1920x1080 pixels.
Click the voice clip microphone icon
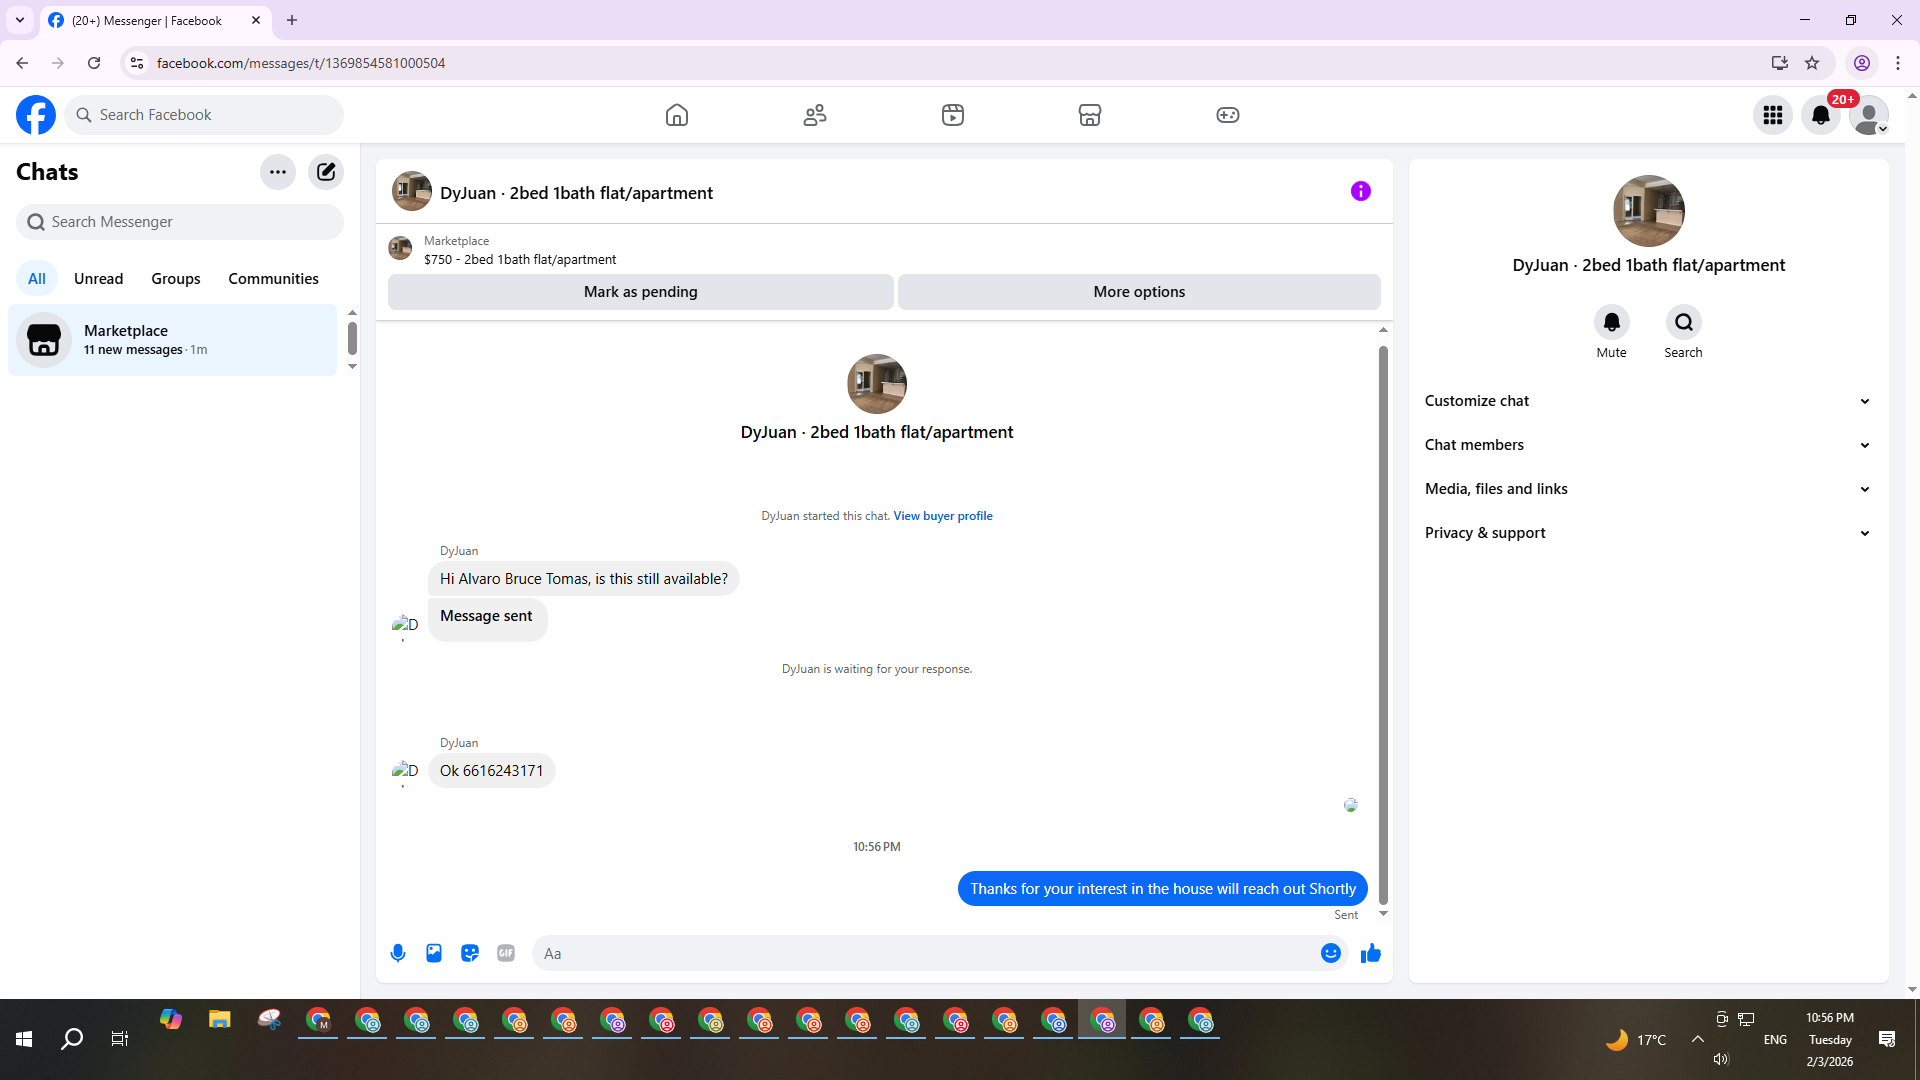(x=398, y=953)
